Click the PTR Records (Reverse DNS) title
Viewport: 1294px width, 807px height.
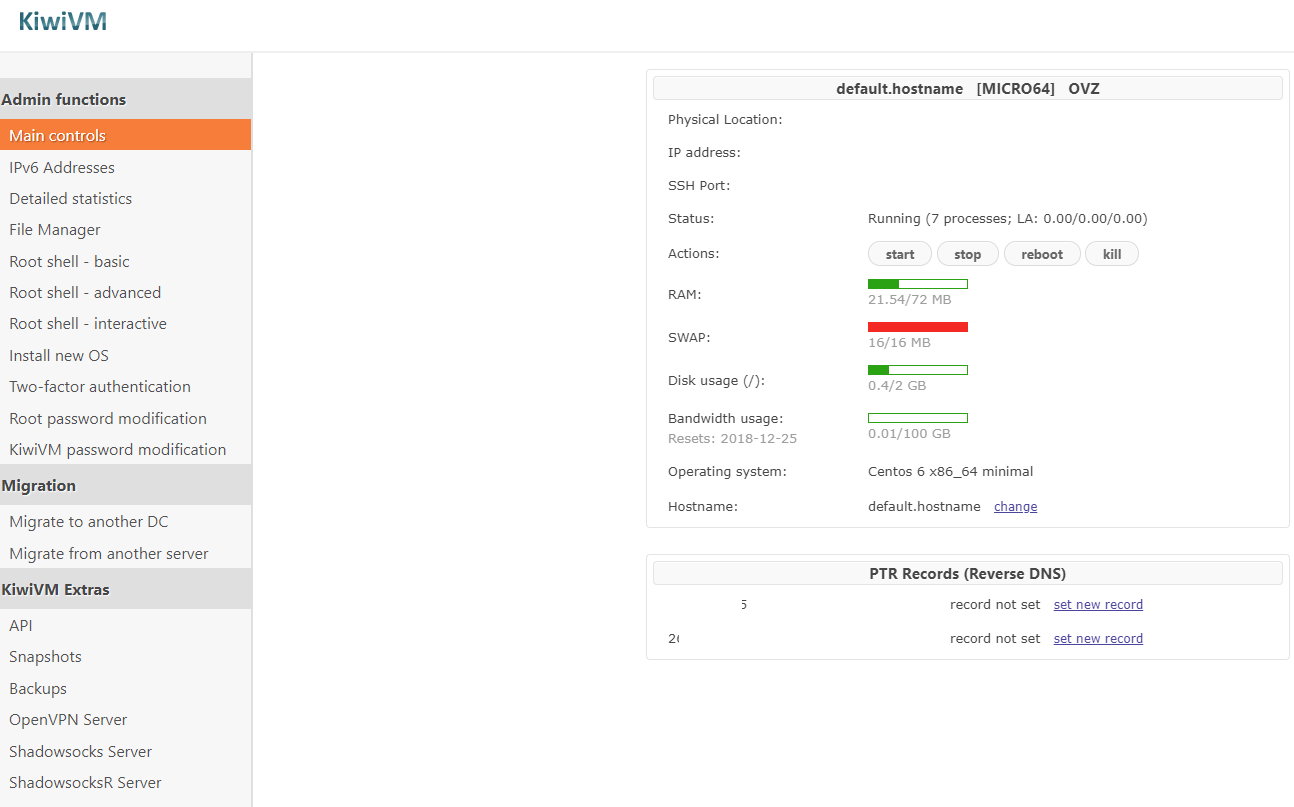click(968, 573)
